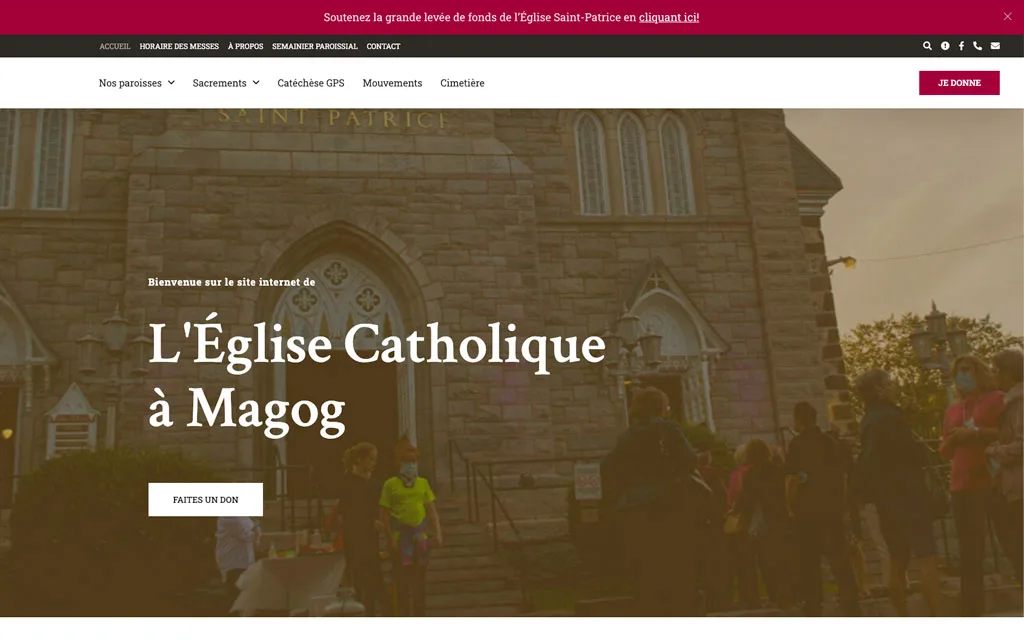
Task: Open the Catéchèse GPS menu item
Action: [x=311, y=83]
